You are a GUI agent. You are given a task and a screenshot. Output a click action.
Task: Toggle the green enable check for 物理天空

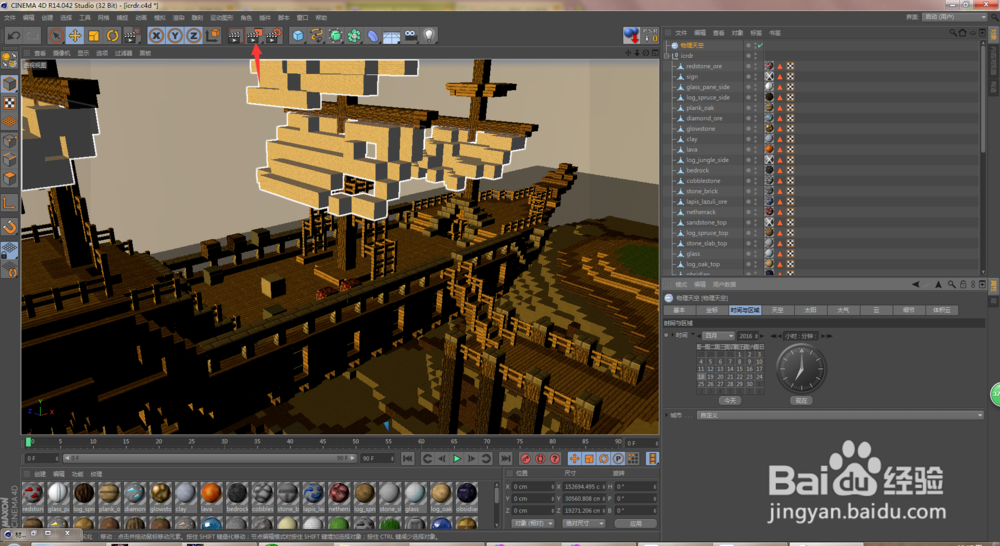tap(759, 45)
